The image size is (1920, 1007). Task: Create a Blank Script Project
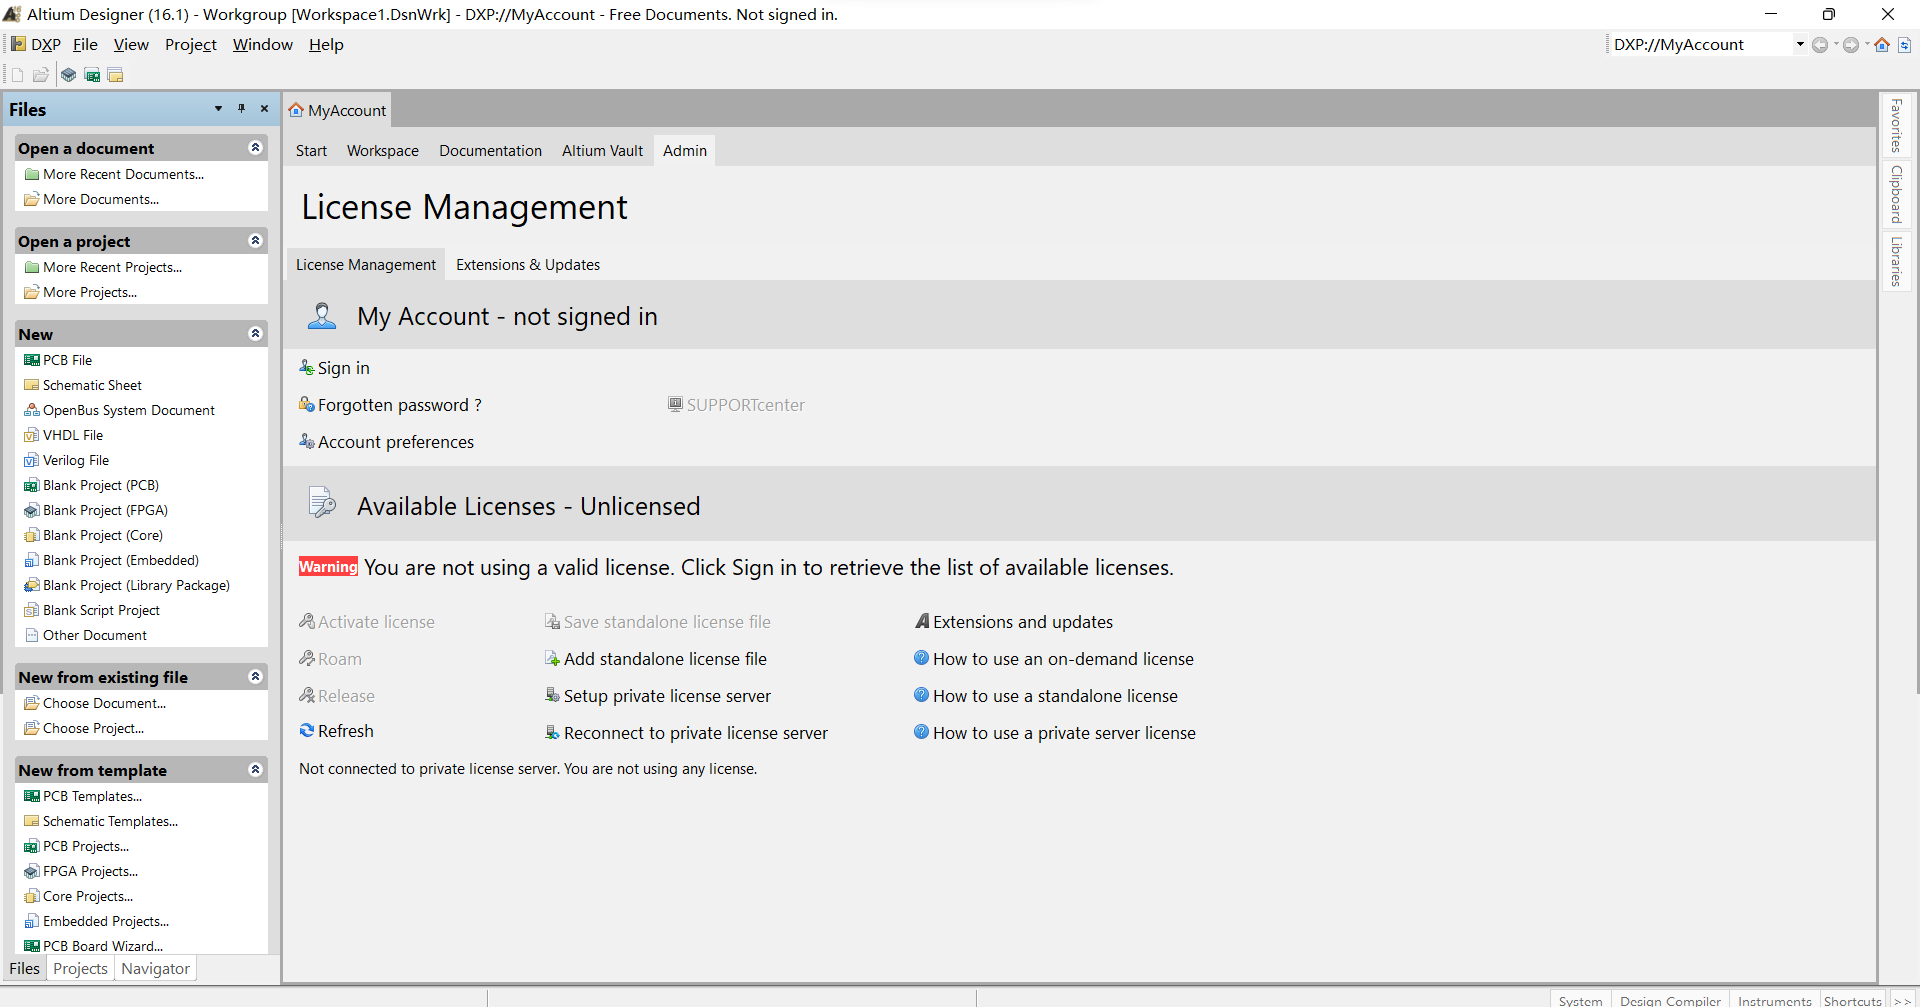(92, 610)
